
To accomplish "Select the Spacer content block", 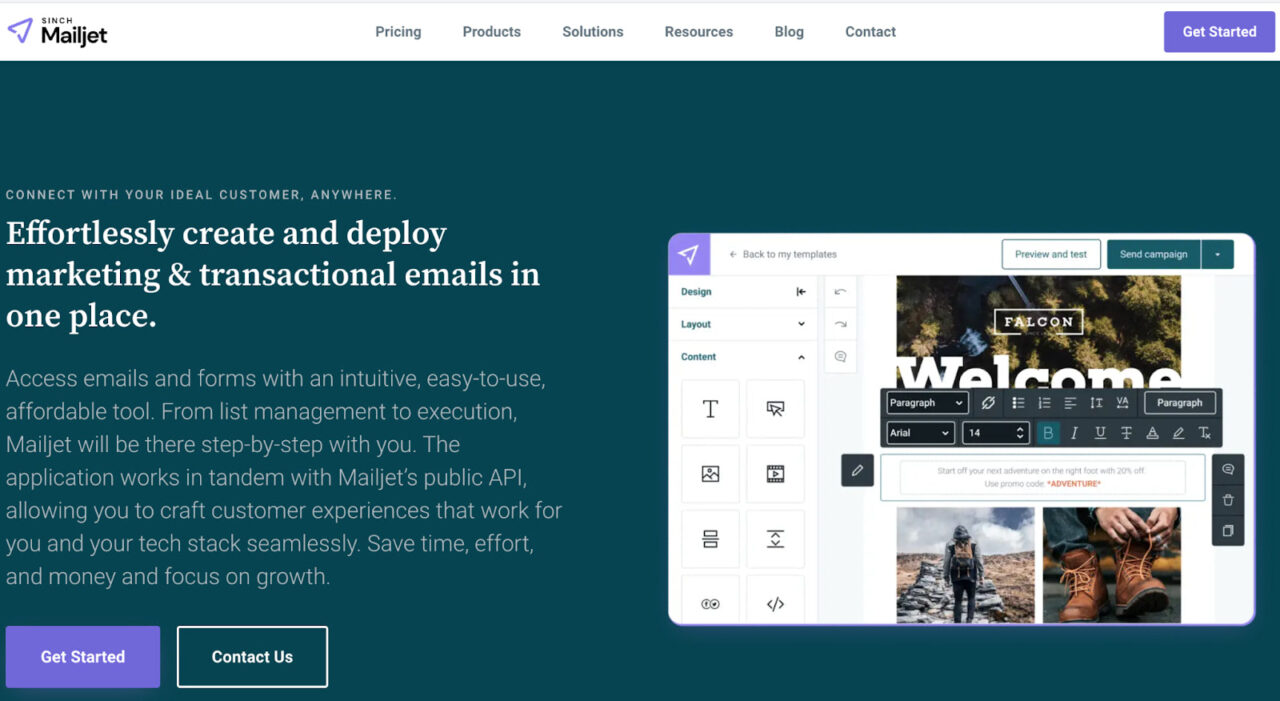I will coord(775,539).
